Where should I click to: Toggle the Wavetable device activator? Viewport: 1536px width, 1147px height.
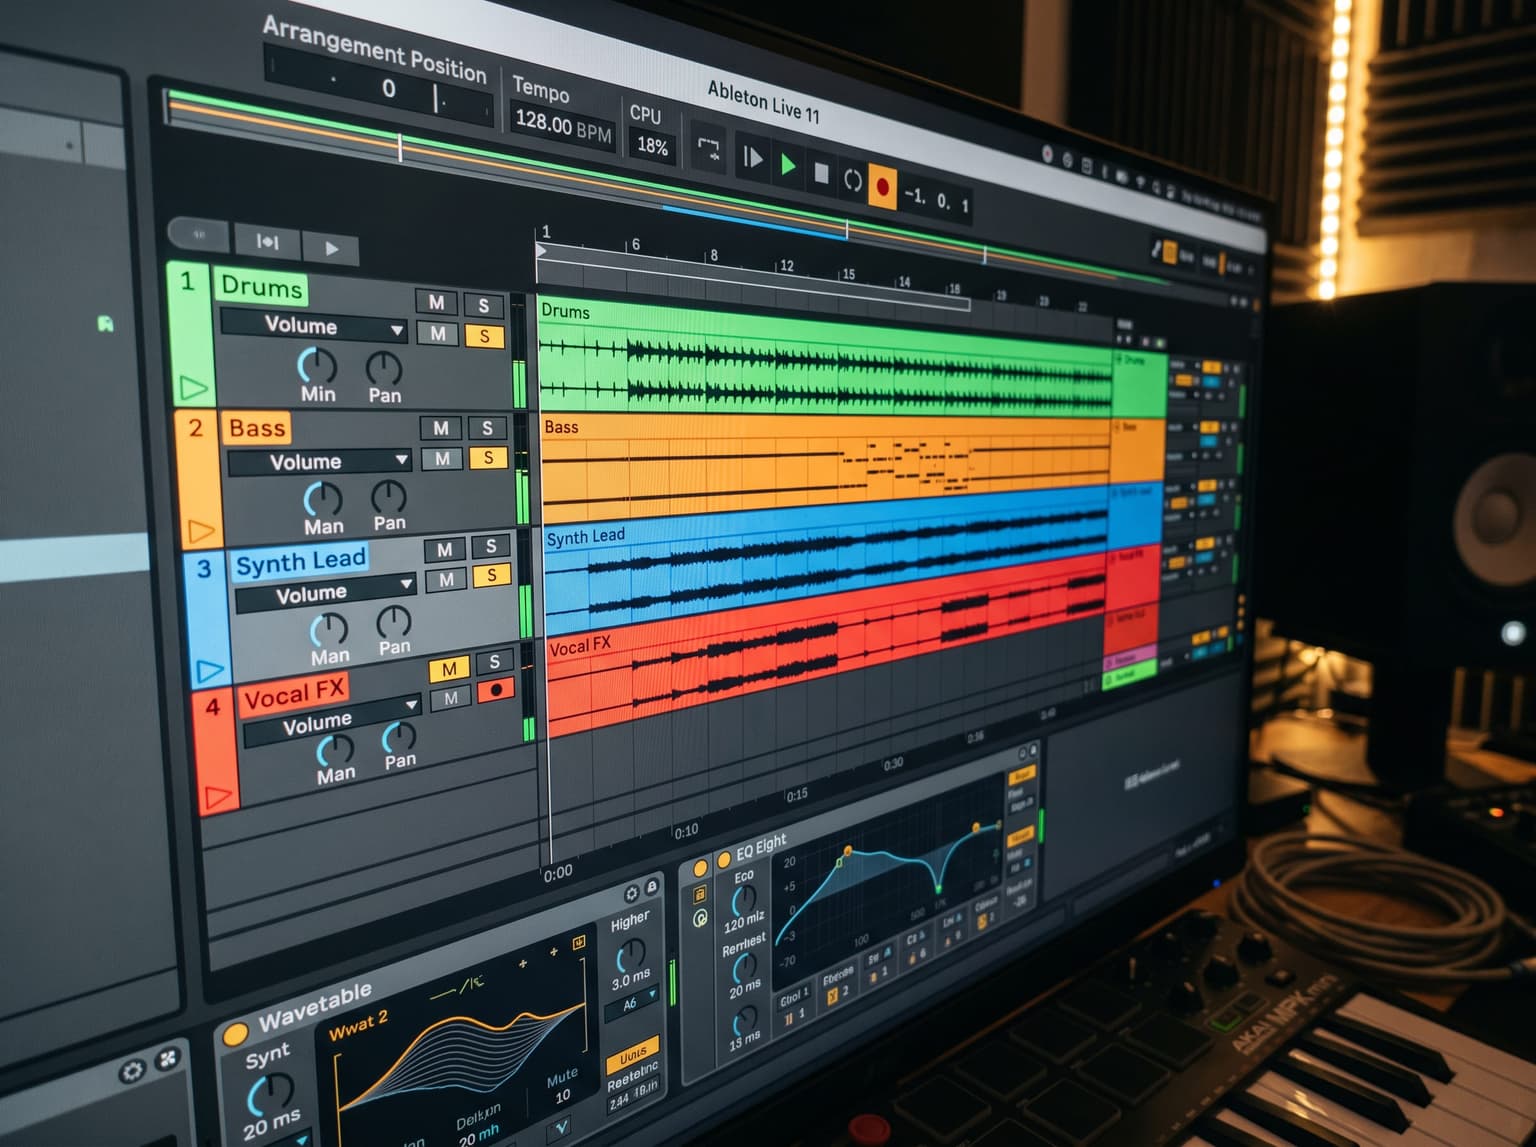(x=236, y=1034)
